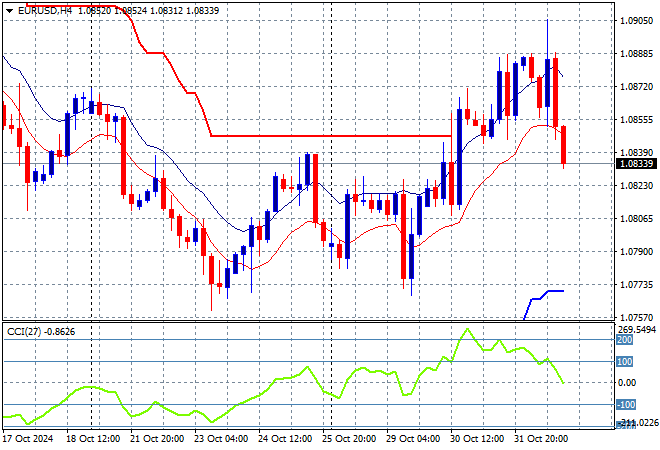Click the 1.08720 price axis label
660x450 pixels.
tap(636, 87)
